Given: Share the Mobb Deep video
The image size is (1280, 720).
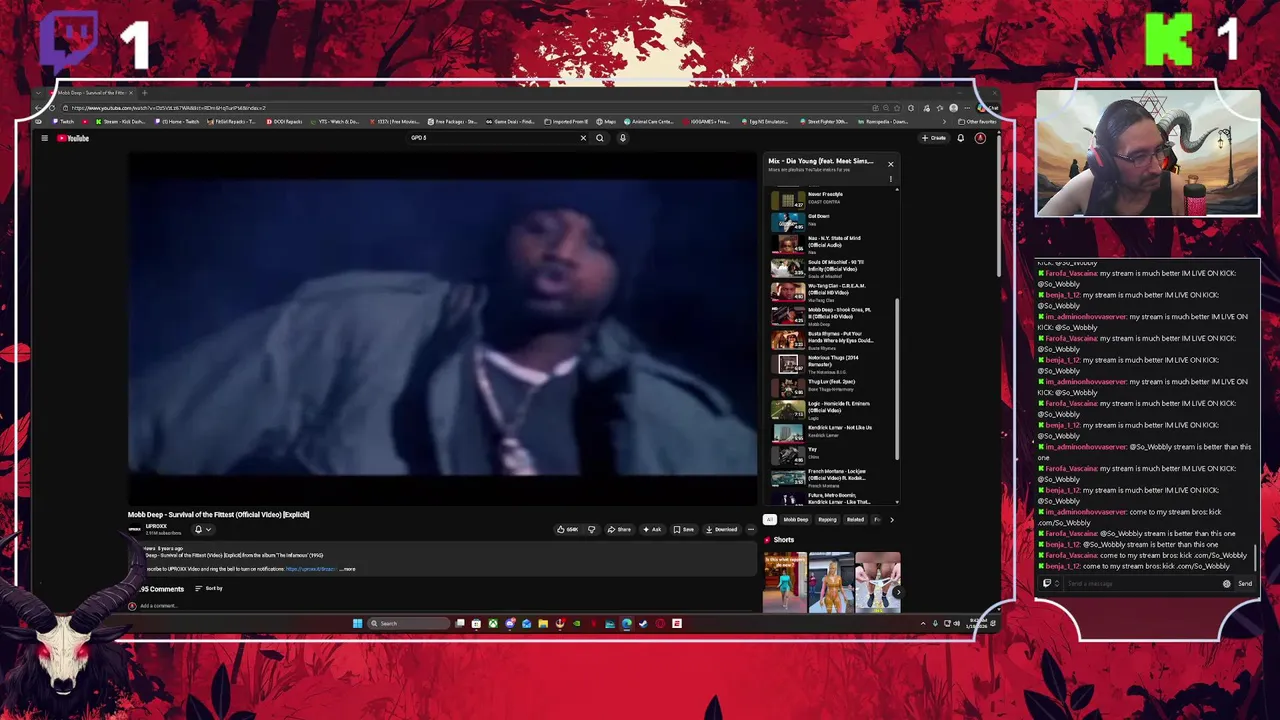Looking at the screenshot, I should 619,529.
